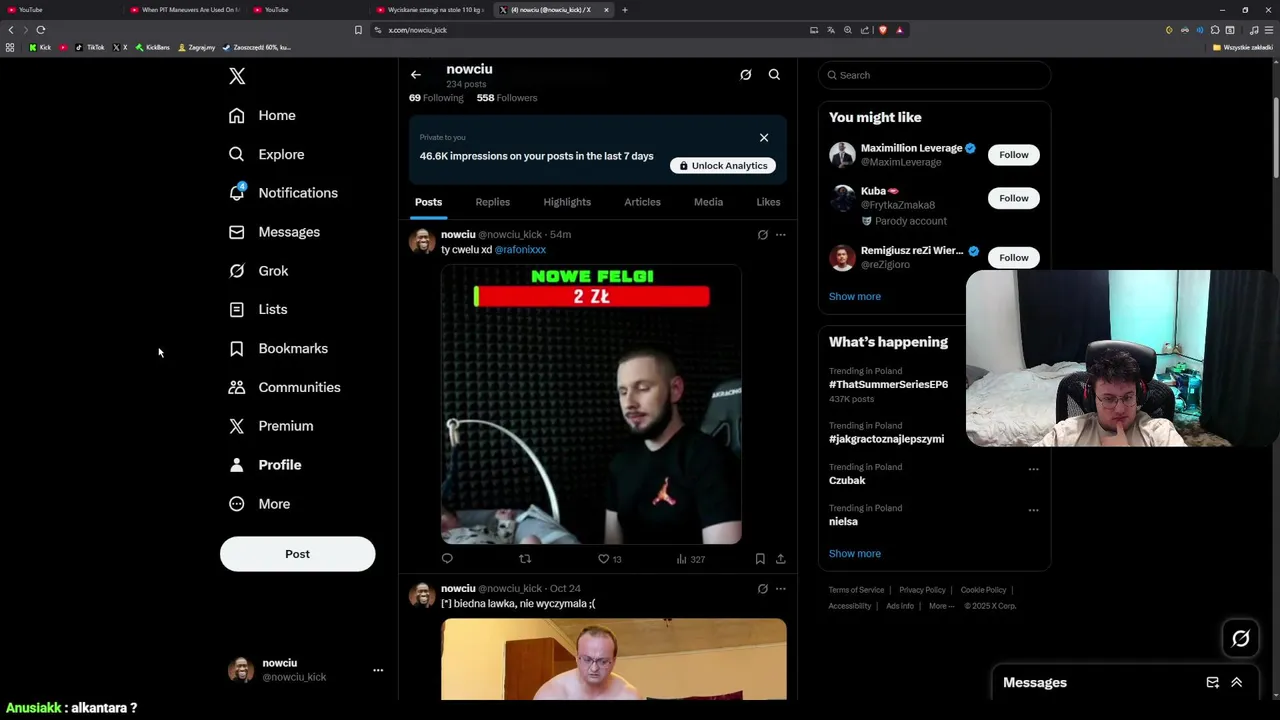
Task: Click the Unlock Analytics button
Action: [723, 166]
